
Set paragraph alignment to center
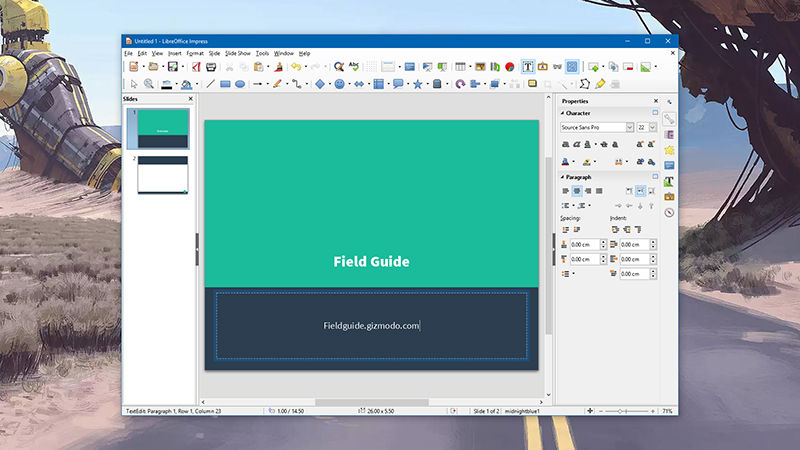pyautogui.click(x=577, y=191)
